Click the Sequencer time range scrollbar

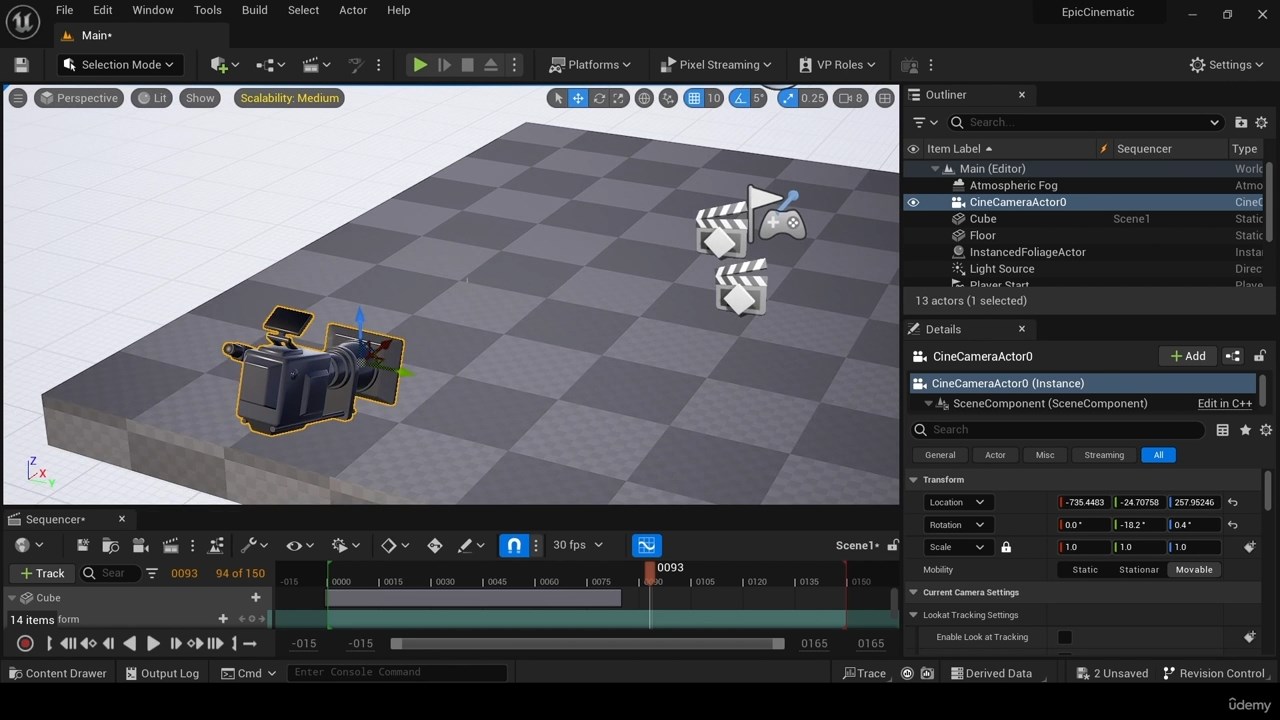tap(587, 644)
